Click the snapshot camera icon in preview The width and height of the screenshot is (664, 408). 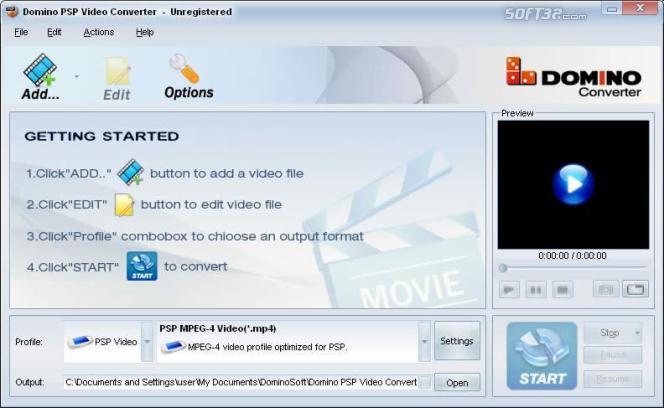606,289
